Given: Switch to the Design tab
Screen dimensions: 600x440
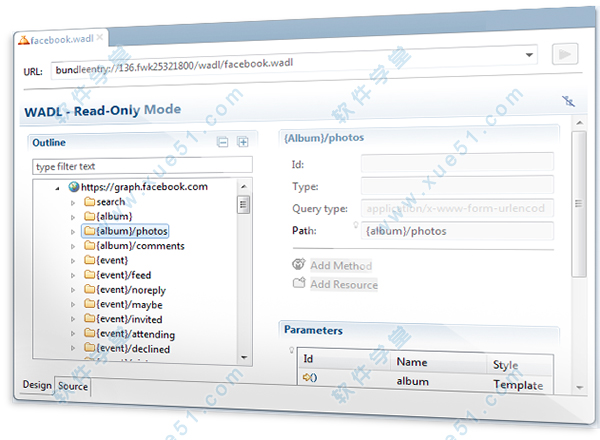Looking at the screenshot, I should pyautogui.click(x=37, y=385).
